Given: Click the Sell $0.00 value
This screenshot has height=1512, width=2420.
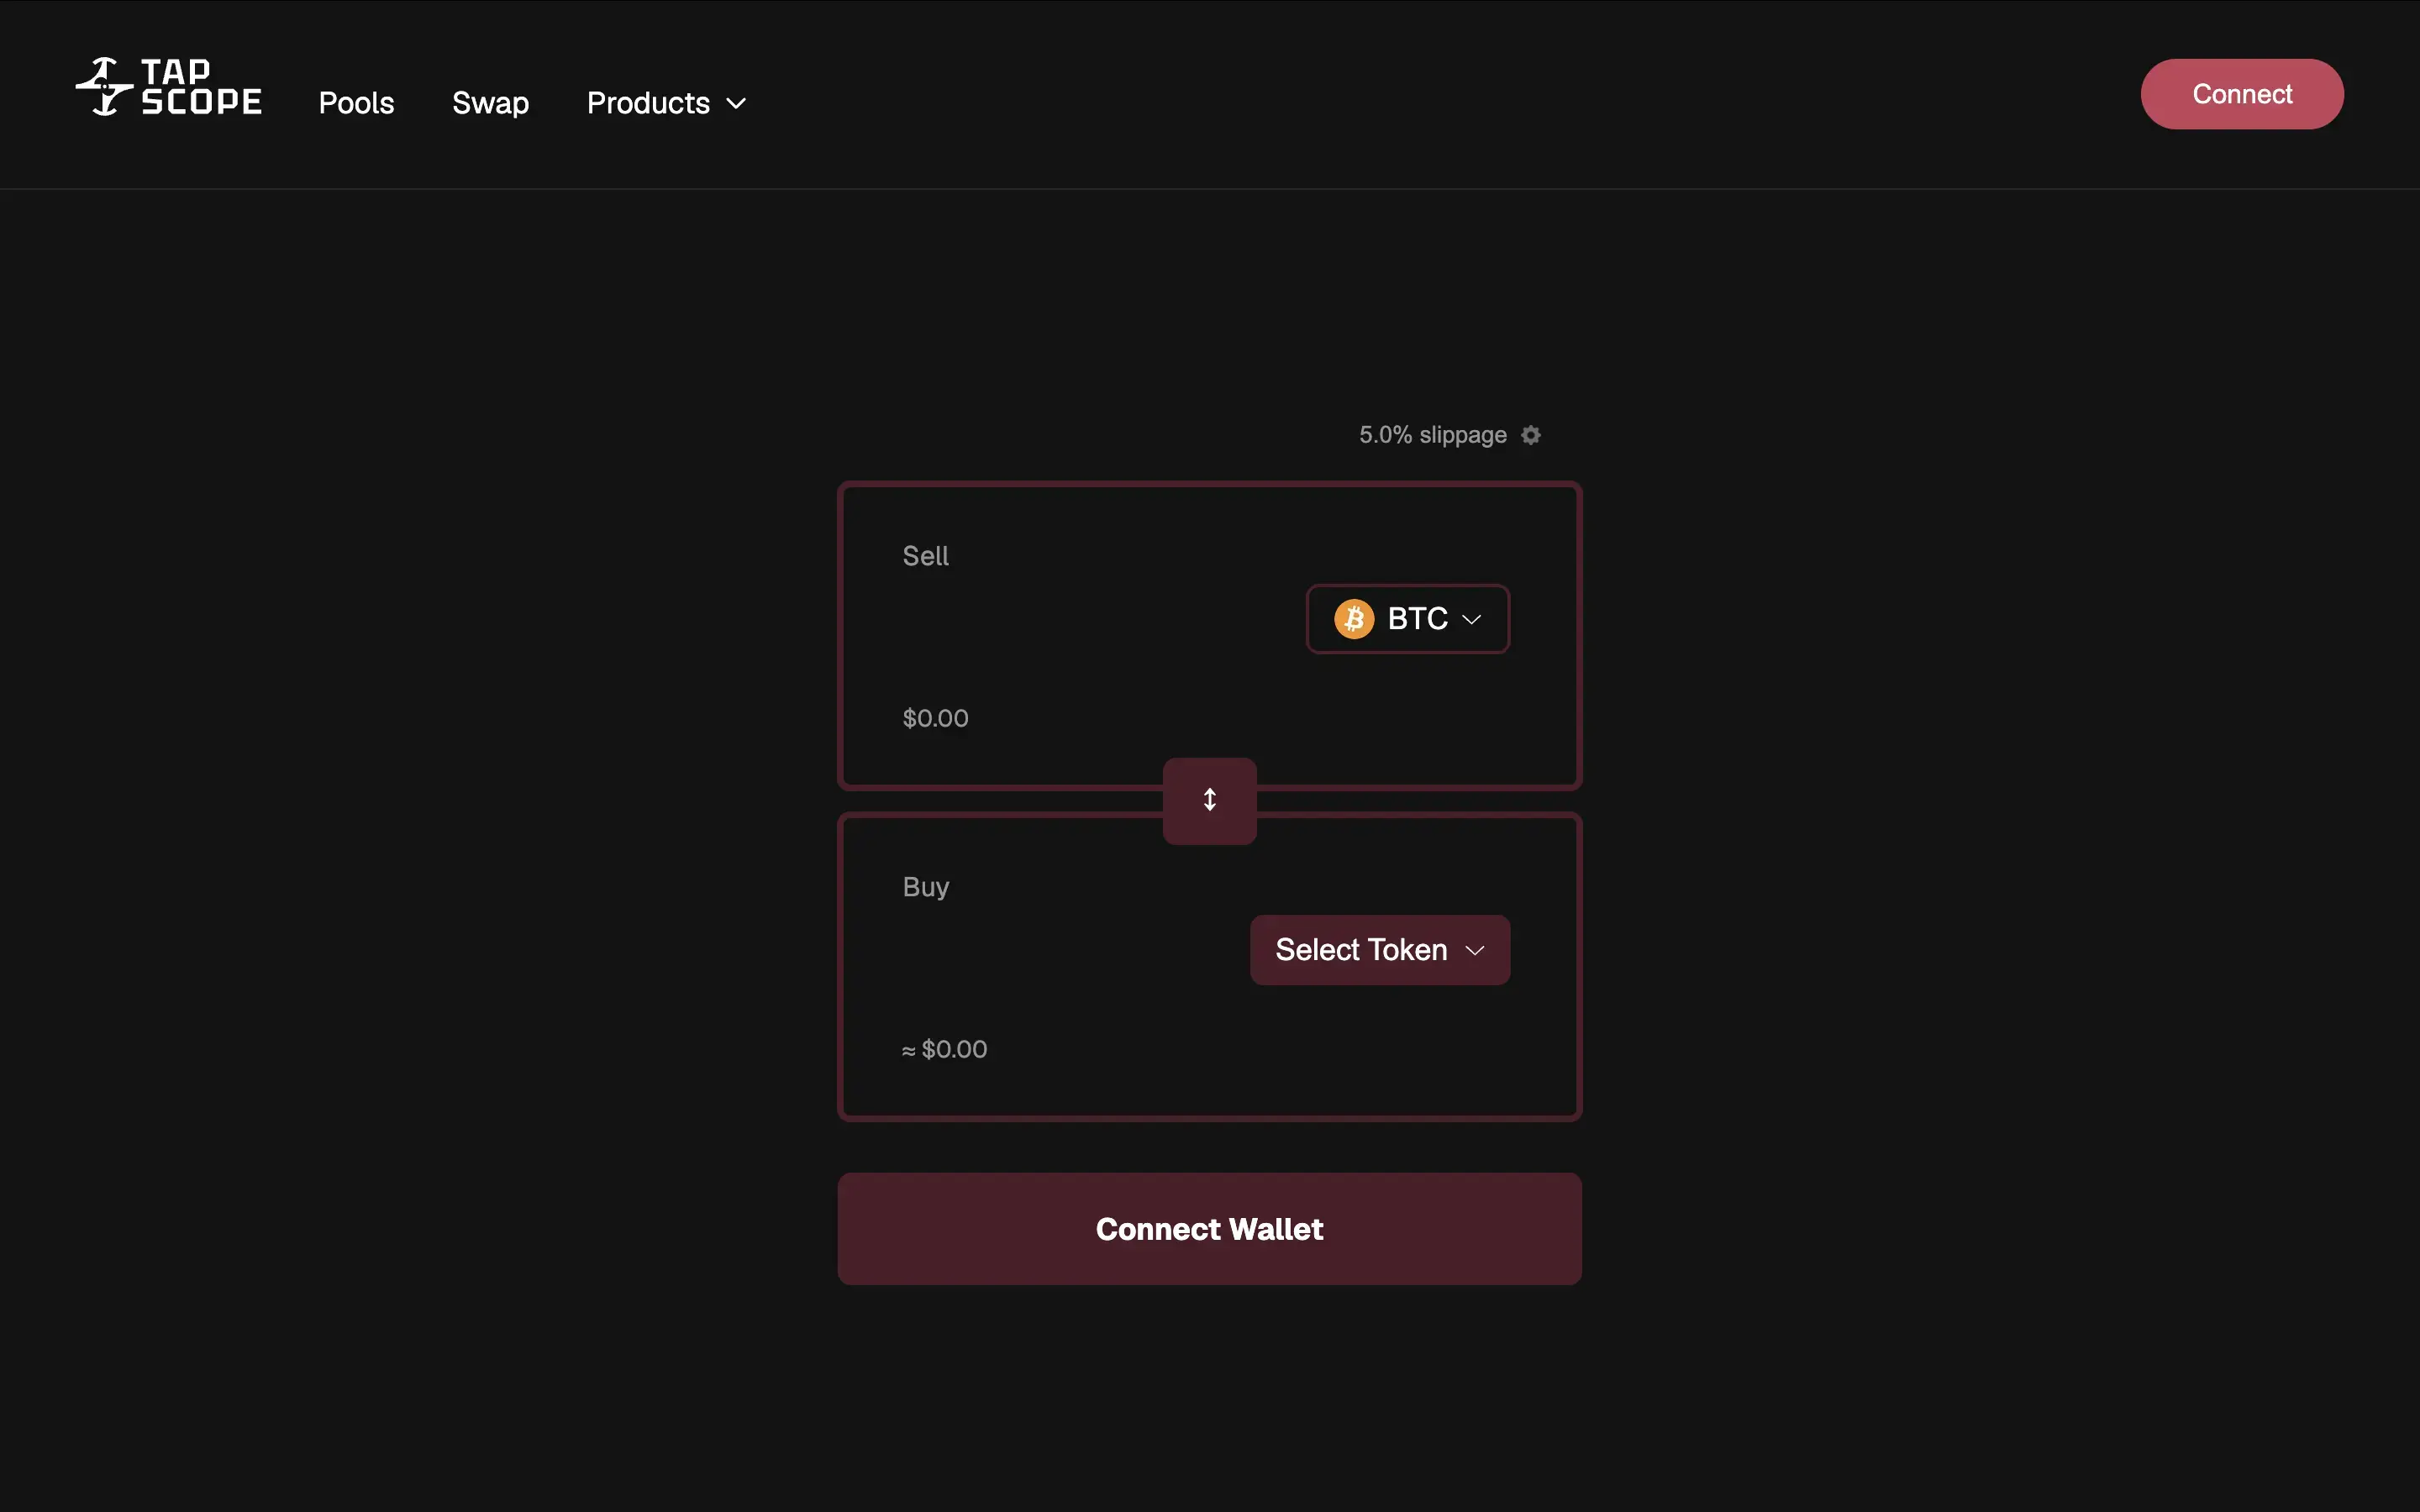Looking at the screenshot, I should tap(935, 718).
